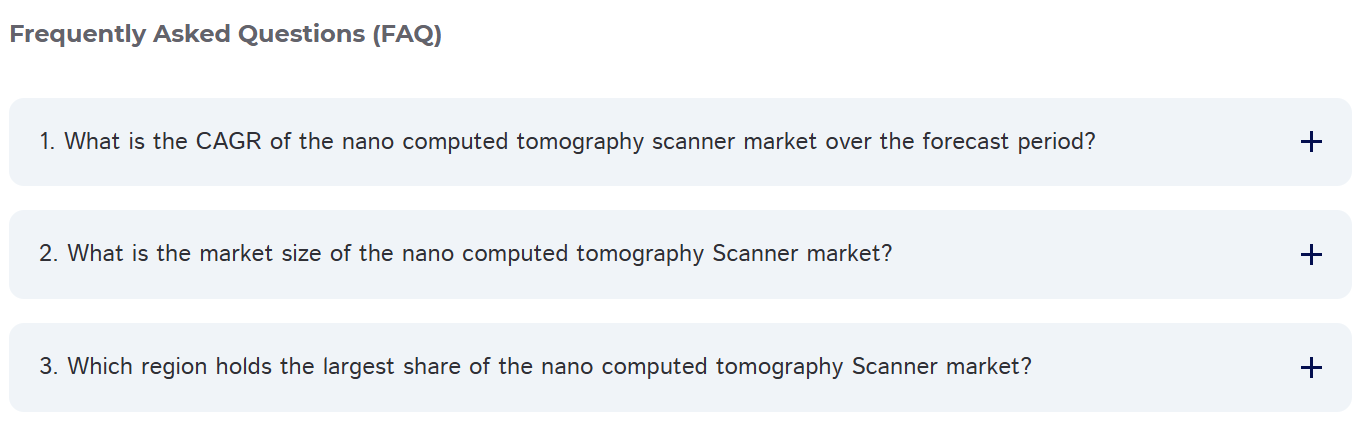The height and width of the screenshot is (439, 1371).
Task: Click the number '3.' in the third question
Action: point(49,367)
